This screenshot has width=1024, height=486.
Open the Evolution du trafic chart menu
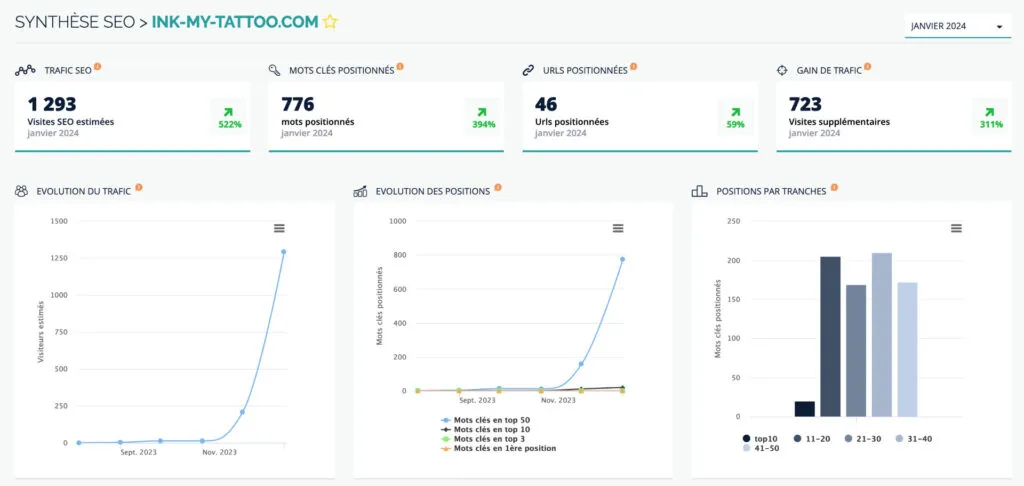(x=282, y=229)
